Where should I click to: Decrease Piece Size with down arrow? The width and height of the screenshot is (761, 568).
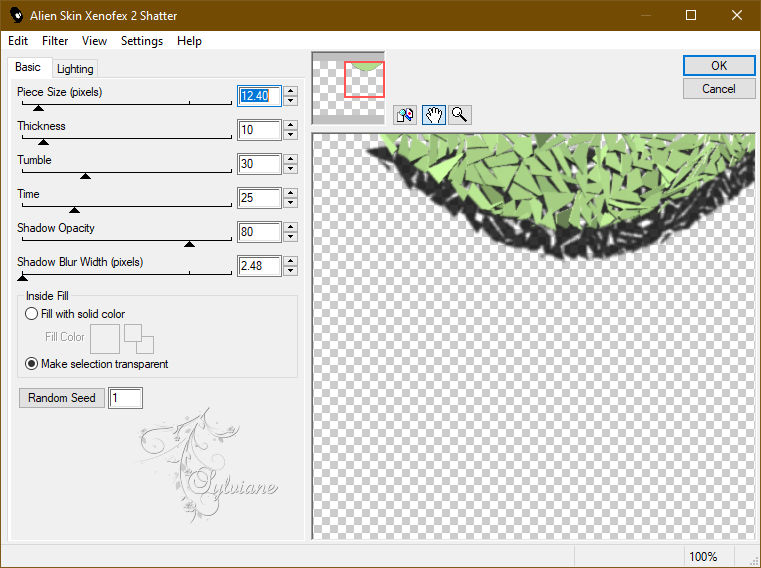point(290,100)
